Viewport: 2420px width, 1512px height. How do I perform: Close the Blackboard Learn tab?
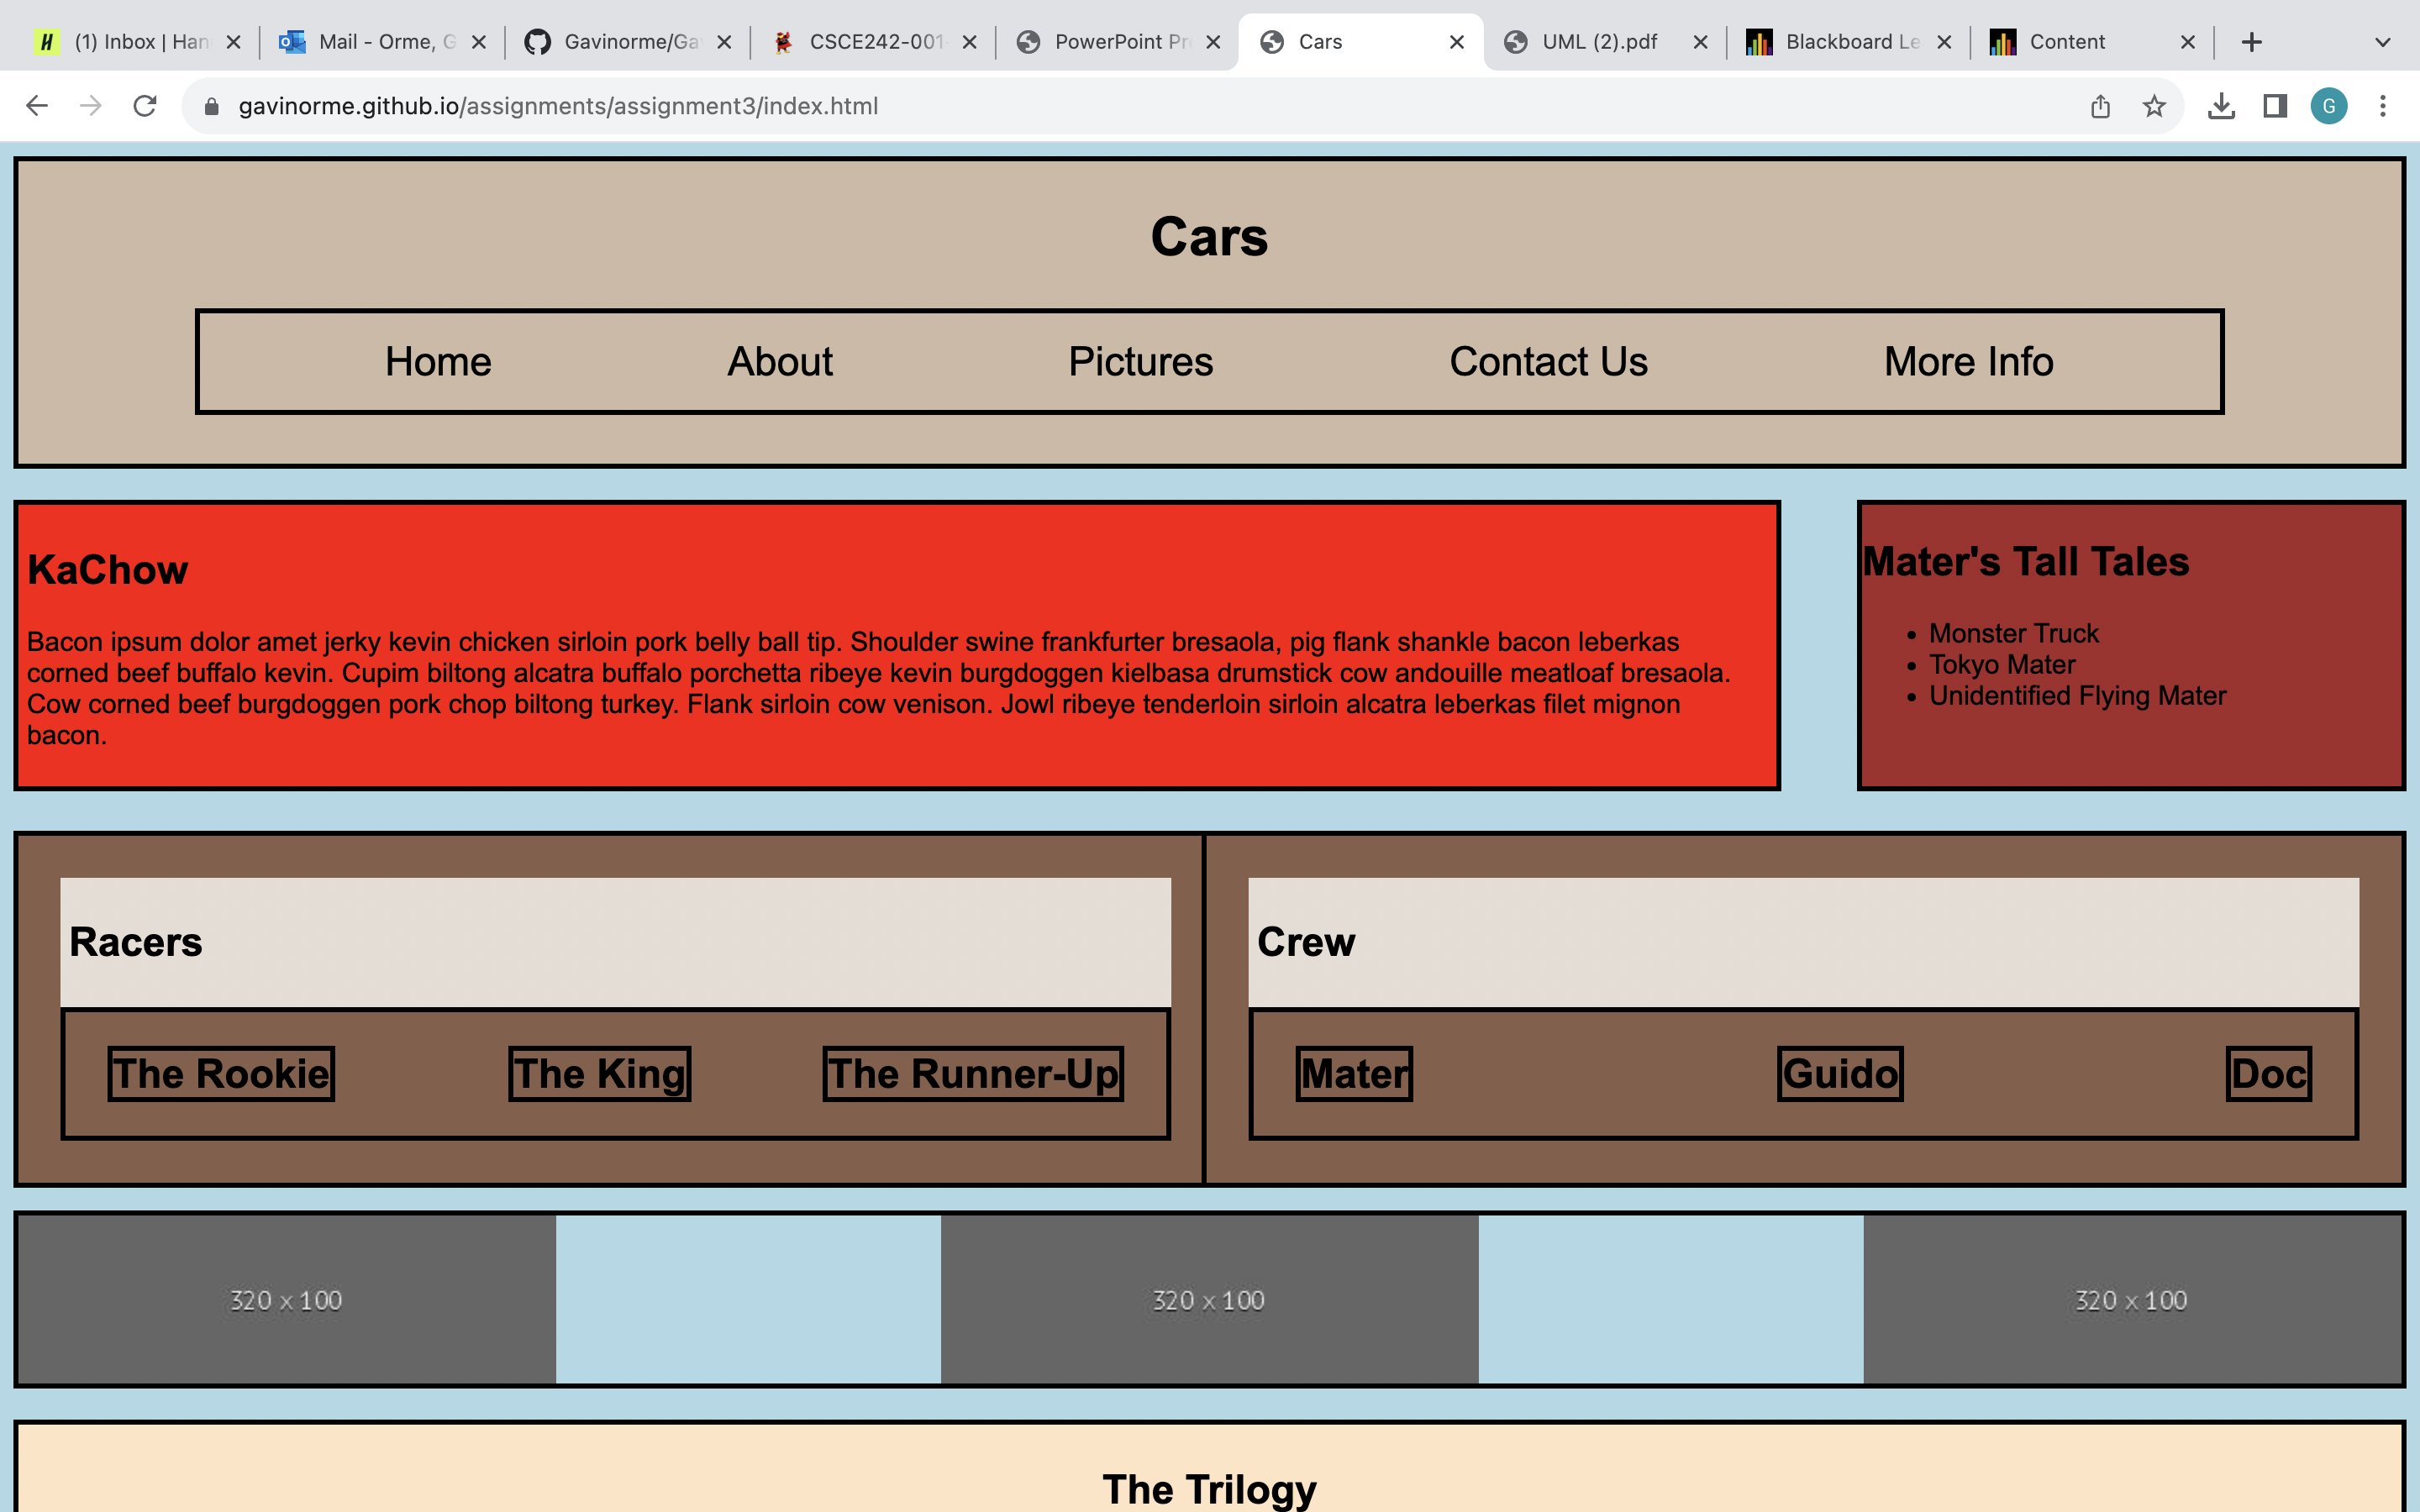1944,42
